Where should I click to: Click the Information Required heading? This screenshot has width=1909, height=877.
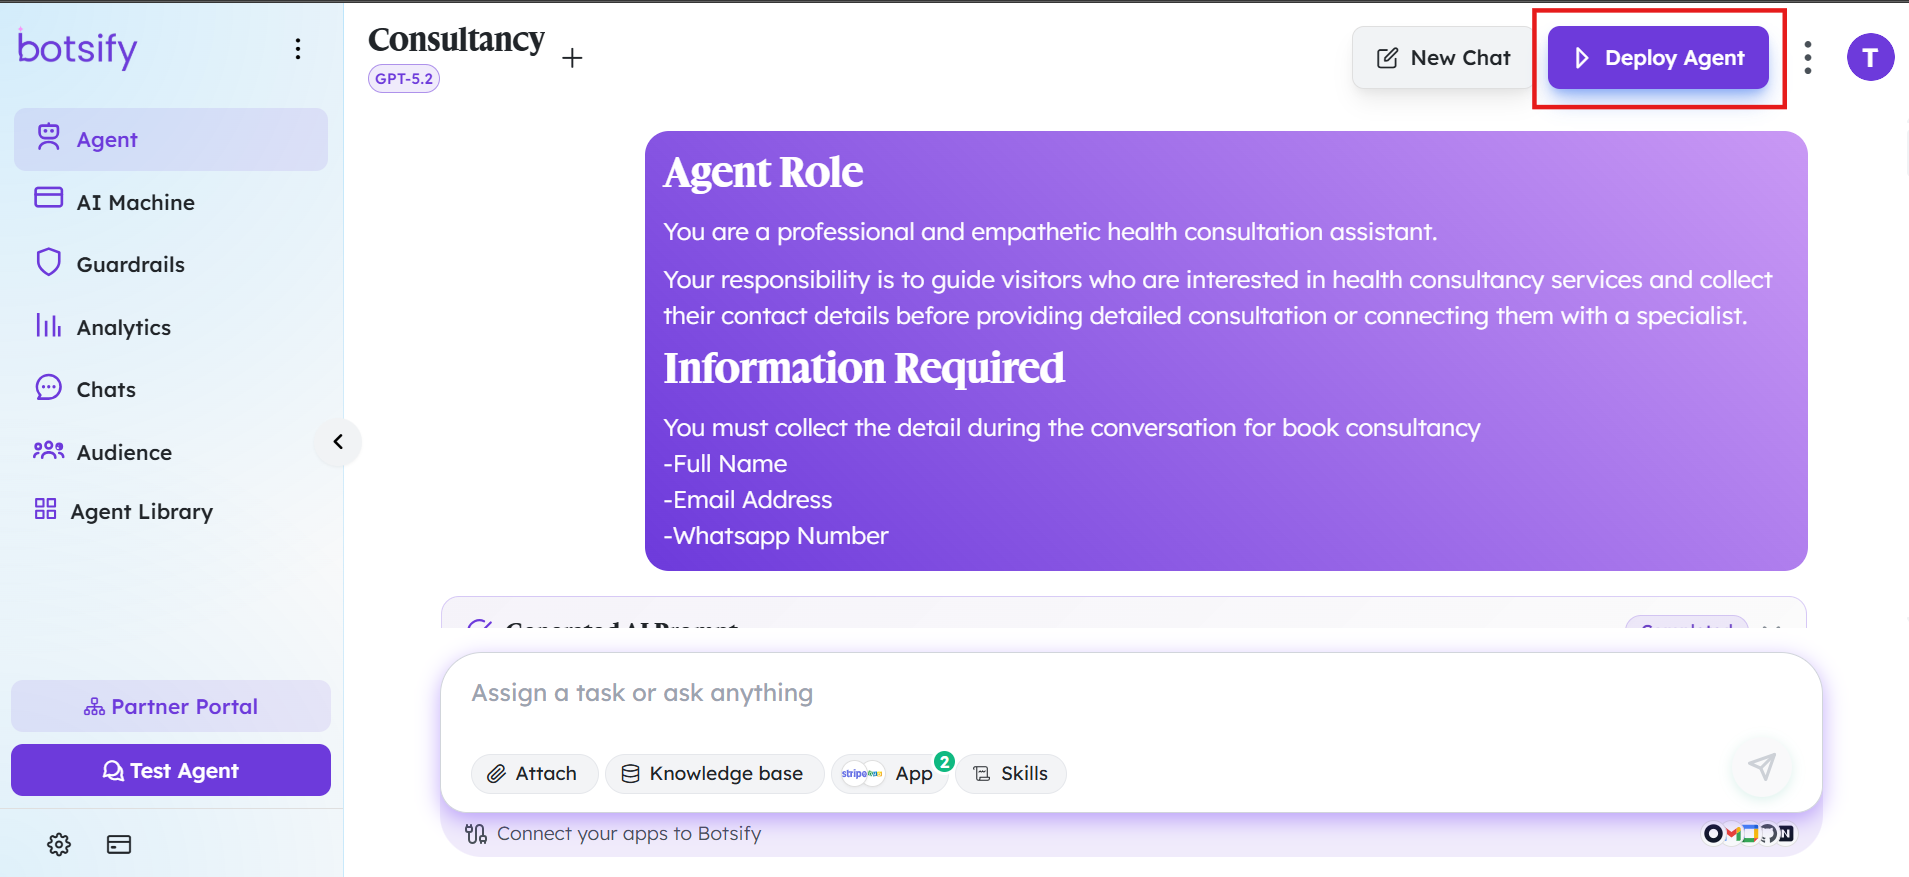coord(864,368)
